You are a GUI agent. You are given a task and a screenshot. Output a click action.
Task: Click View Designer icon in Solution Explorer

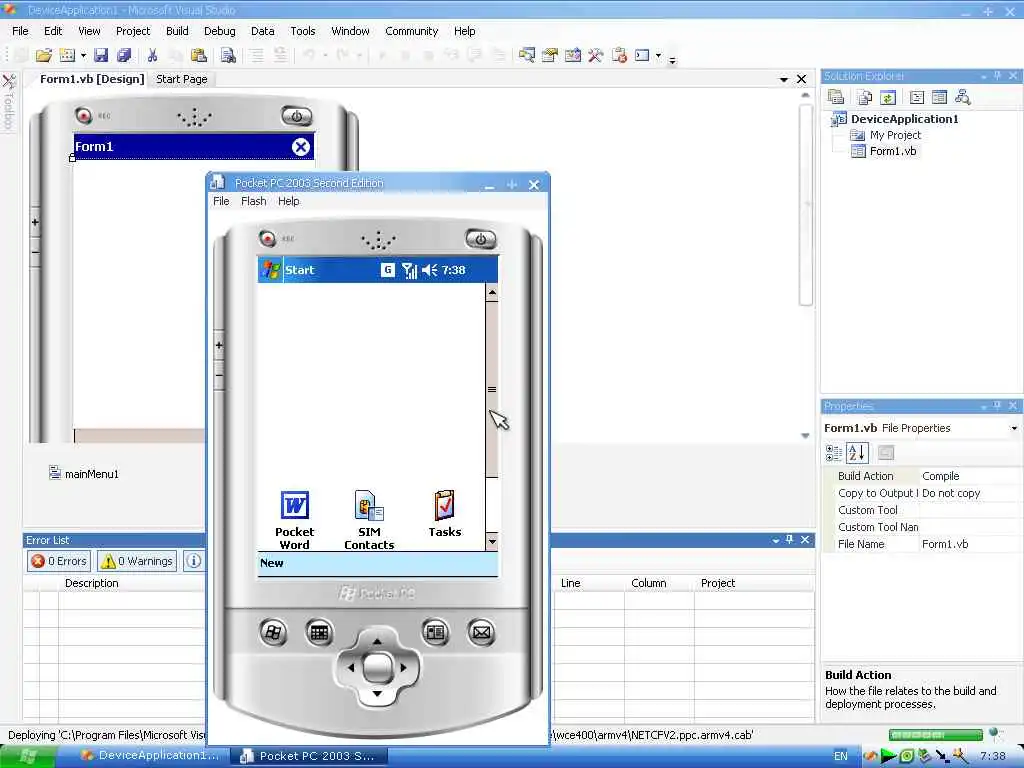pyautogui.click(x=939, y=97)
